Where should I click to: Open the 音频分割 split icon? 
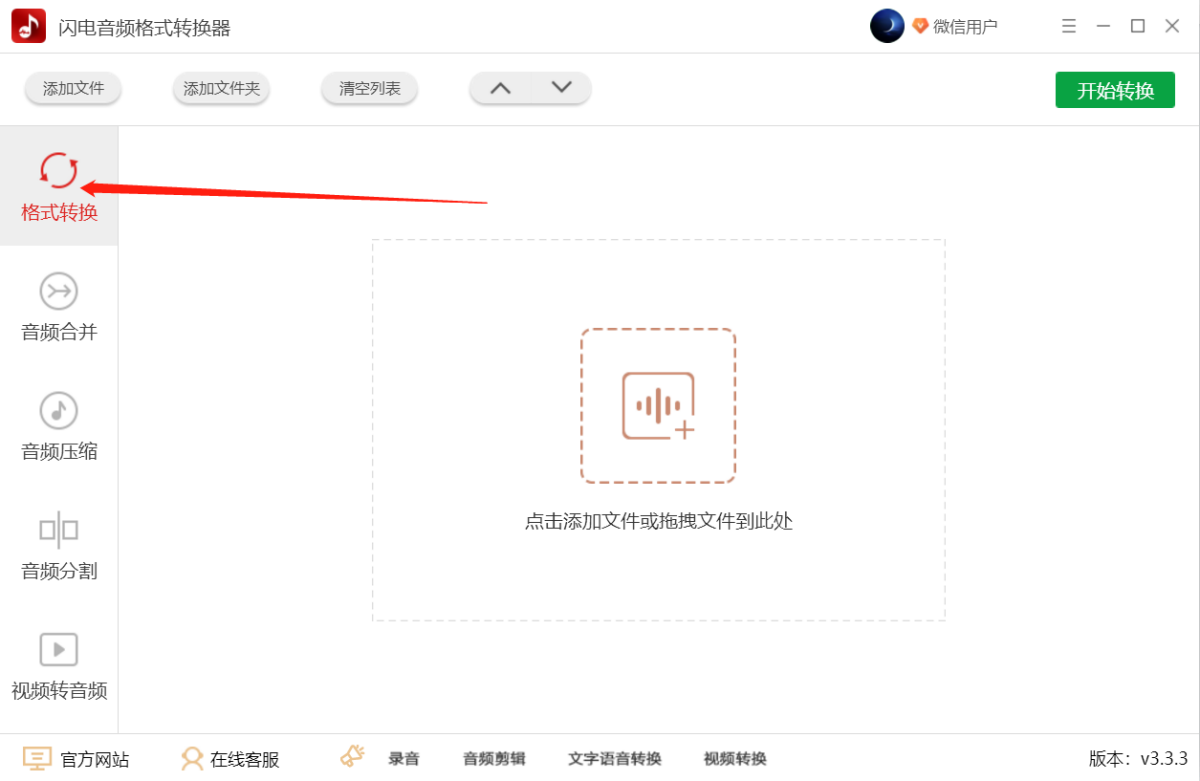pyautogui.click(x=59, y=530)
